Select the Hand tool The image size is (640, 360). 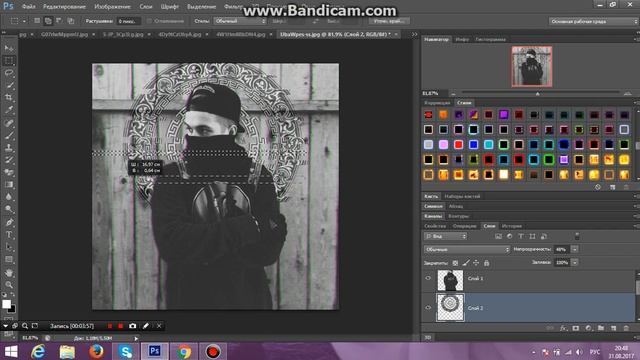coord(9,273)
